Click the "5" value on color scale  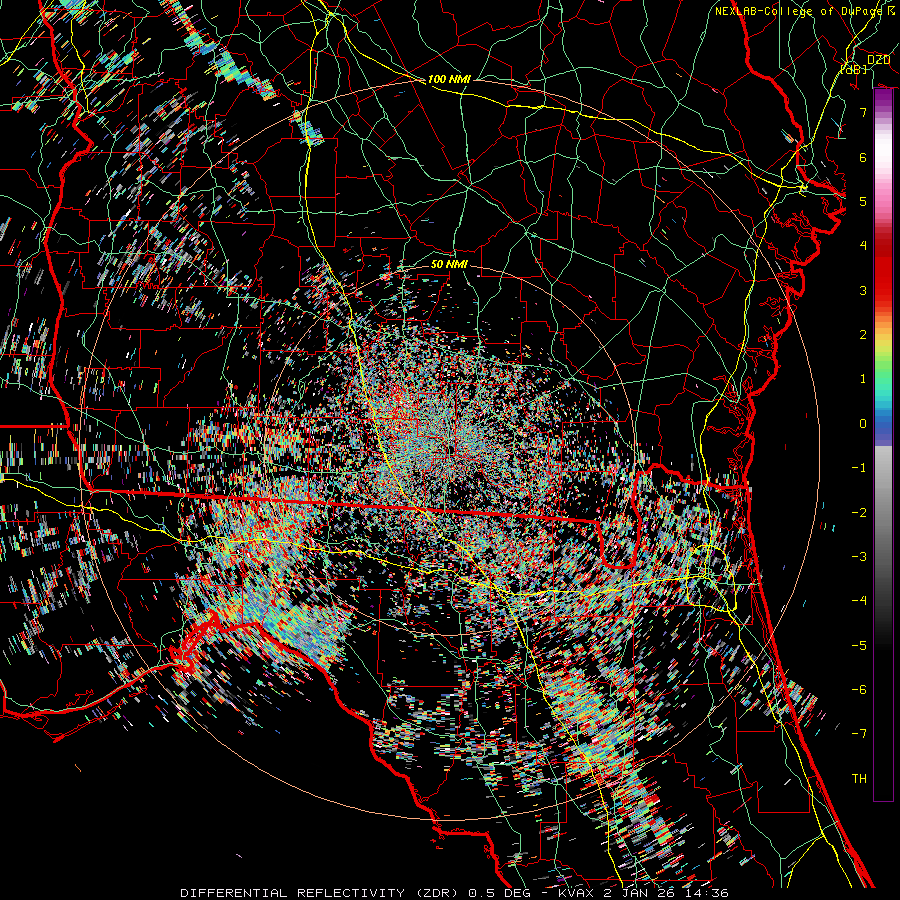(863, 201)
